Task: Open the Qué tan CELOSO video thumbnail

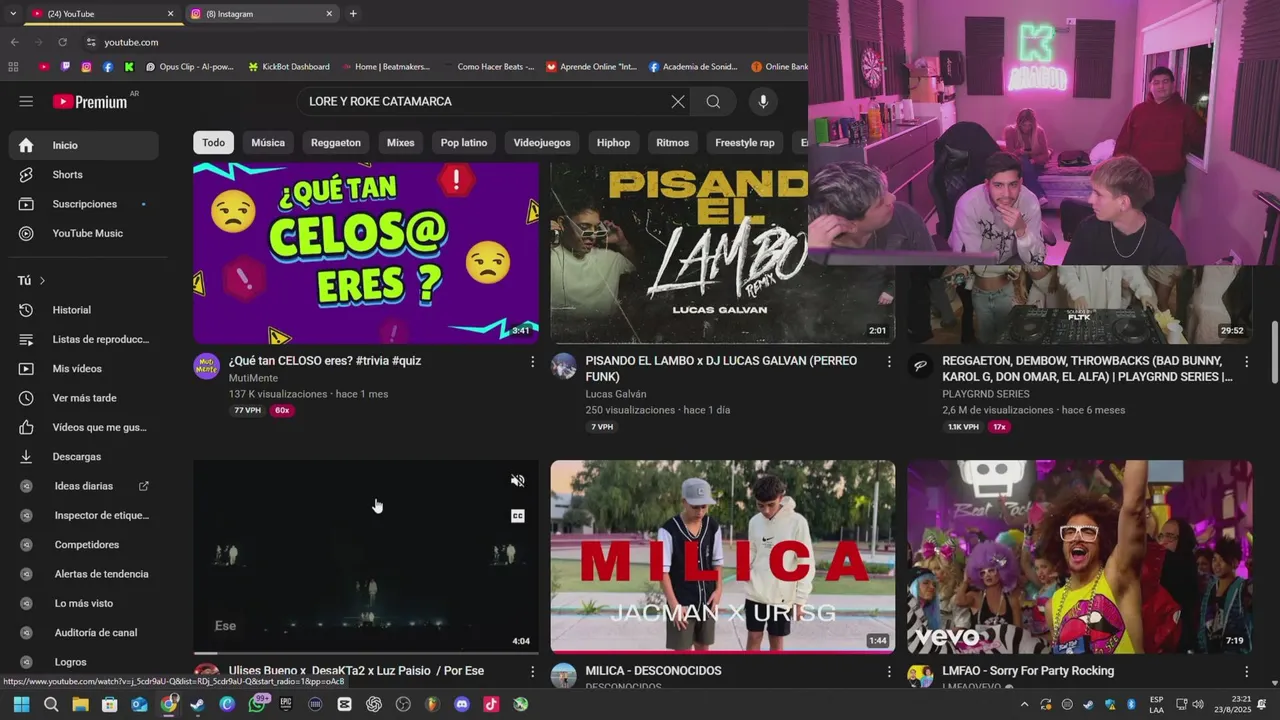Action: click(366, 253)
